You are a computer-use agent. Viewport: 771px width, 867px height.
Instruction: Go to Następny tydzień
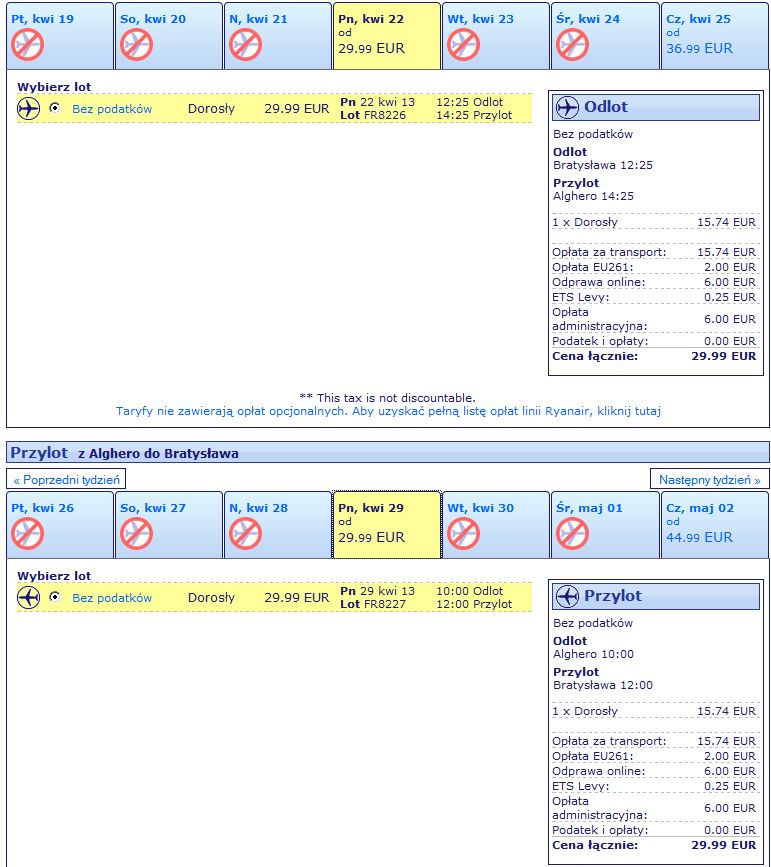click(710, 479)
